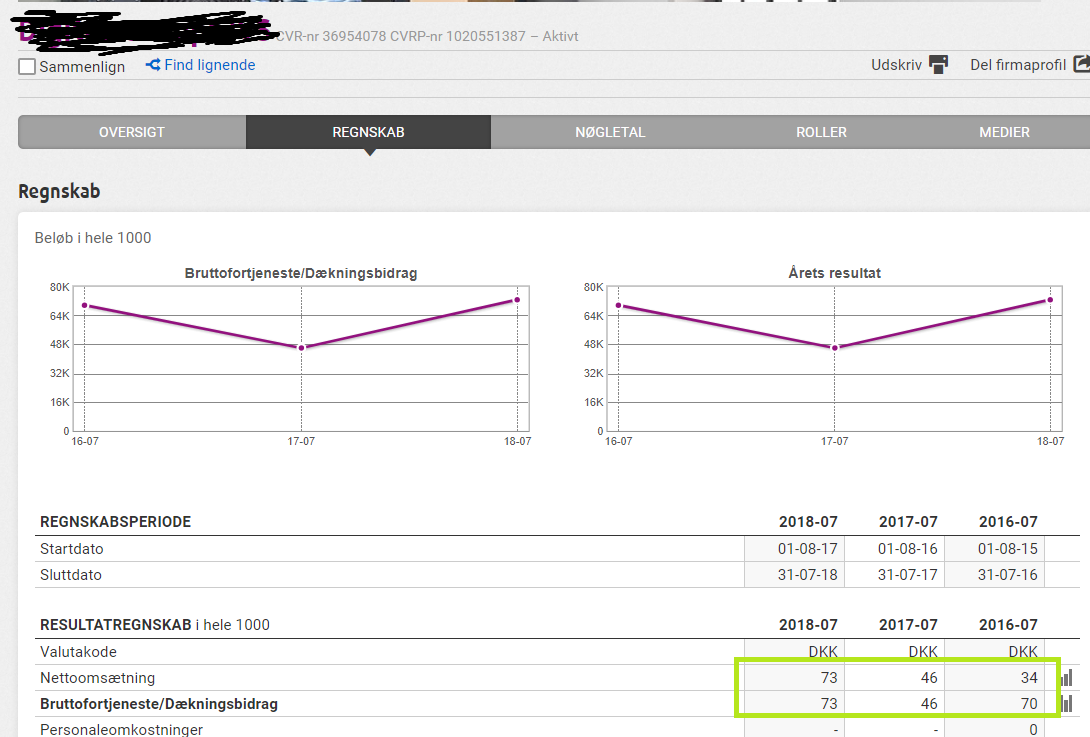Click the 18-07 data point on Årets resultat chart
The height and width of the screenshot is (737, 1090).
coord(1050,300)
